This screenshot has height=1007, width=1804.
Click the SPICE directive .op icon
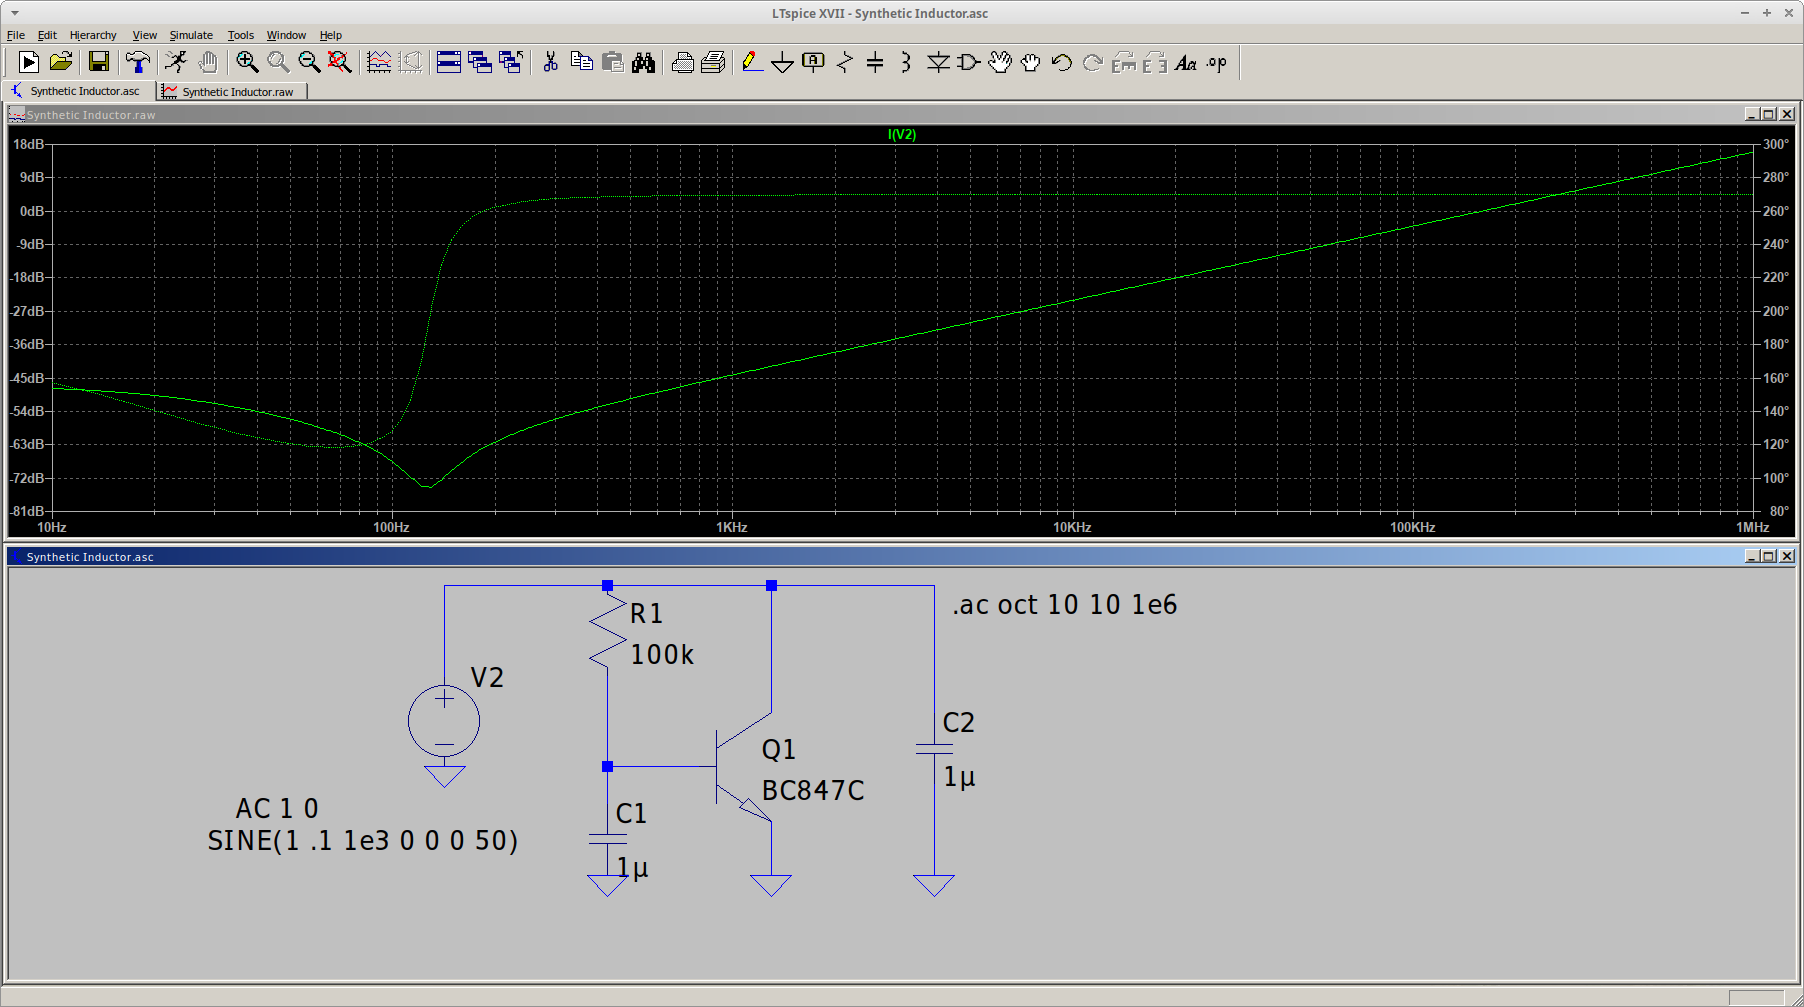(1217, 62)
